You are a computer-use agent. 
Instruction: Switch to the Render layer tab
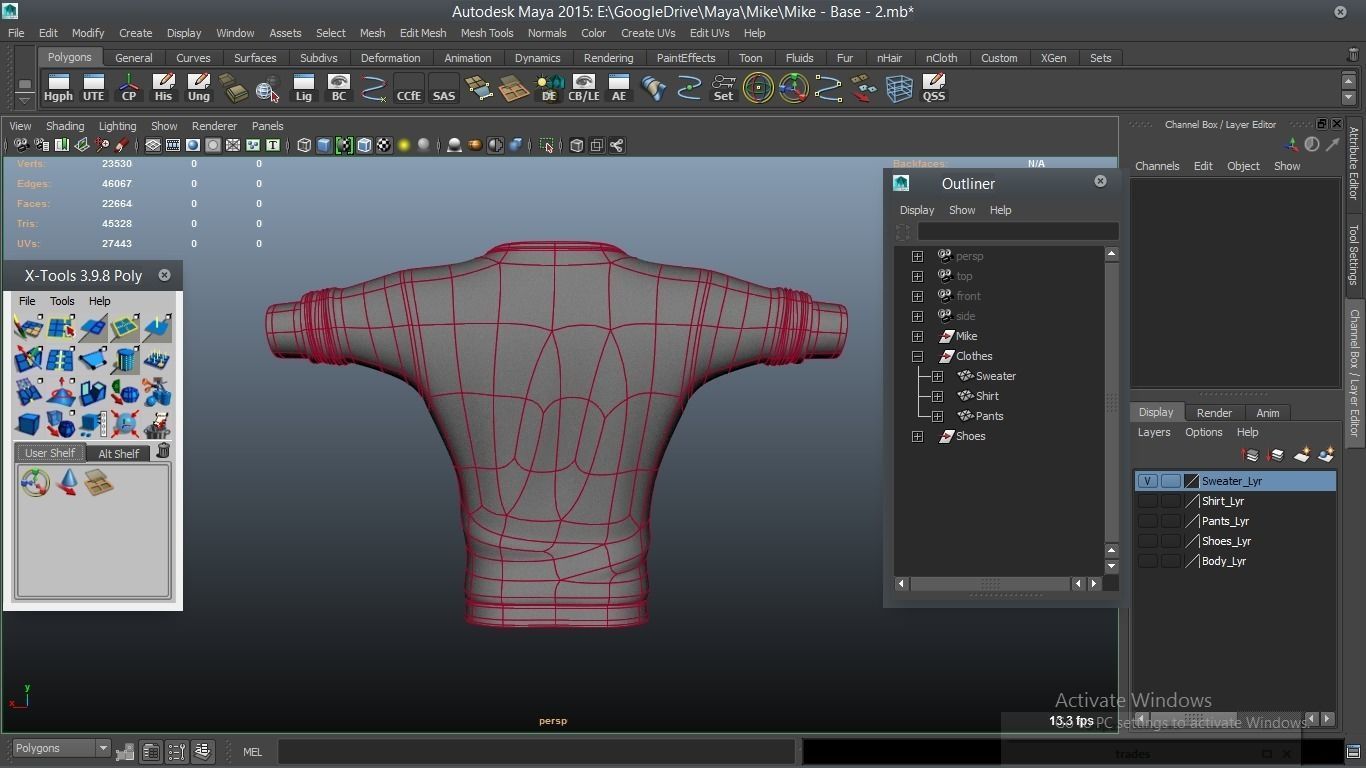click(1214, 413)
